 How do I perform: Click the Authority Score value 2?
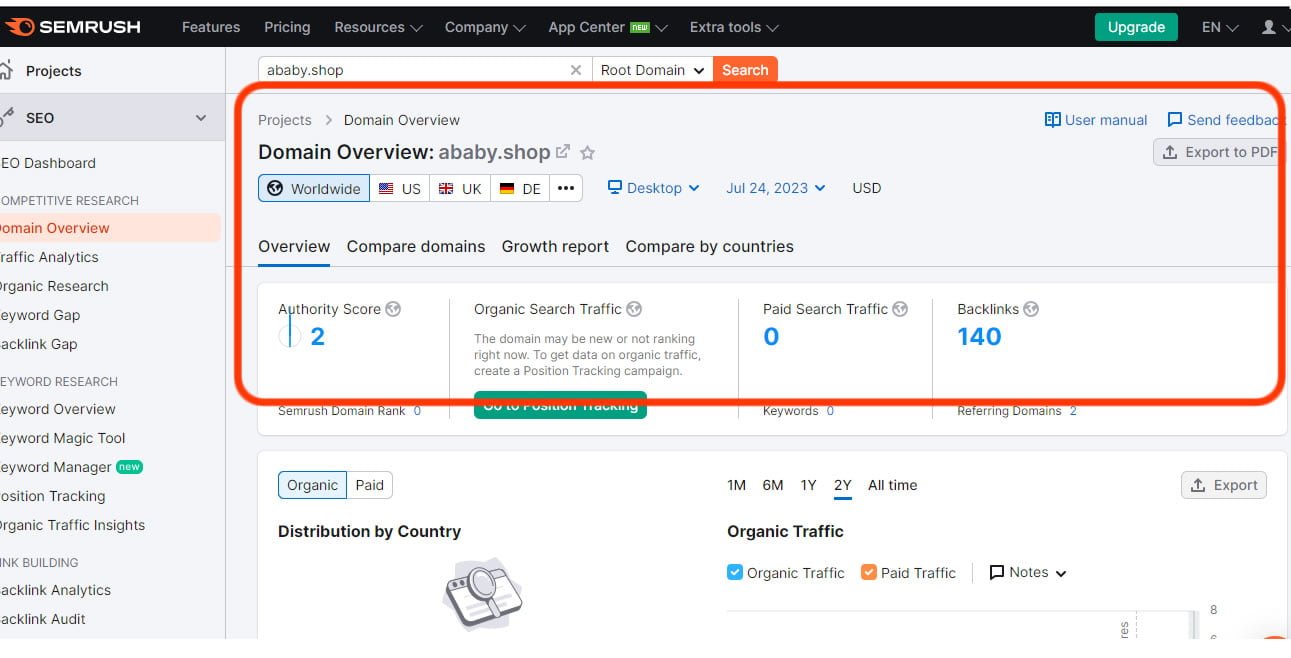(317, 337)
